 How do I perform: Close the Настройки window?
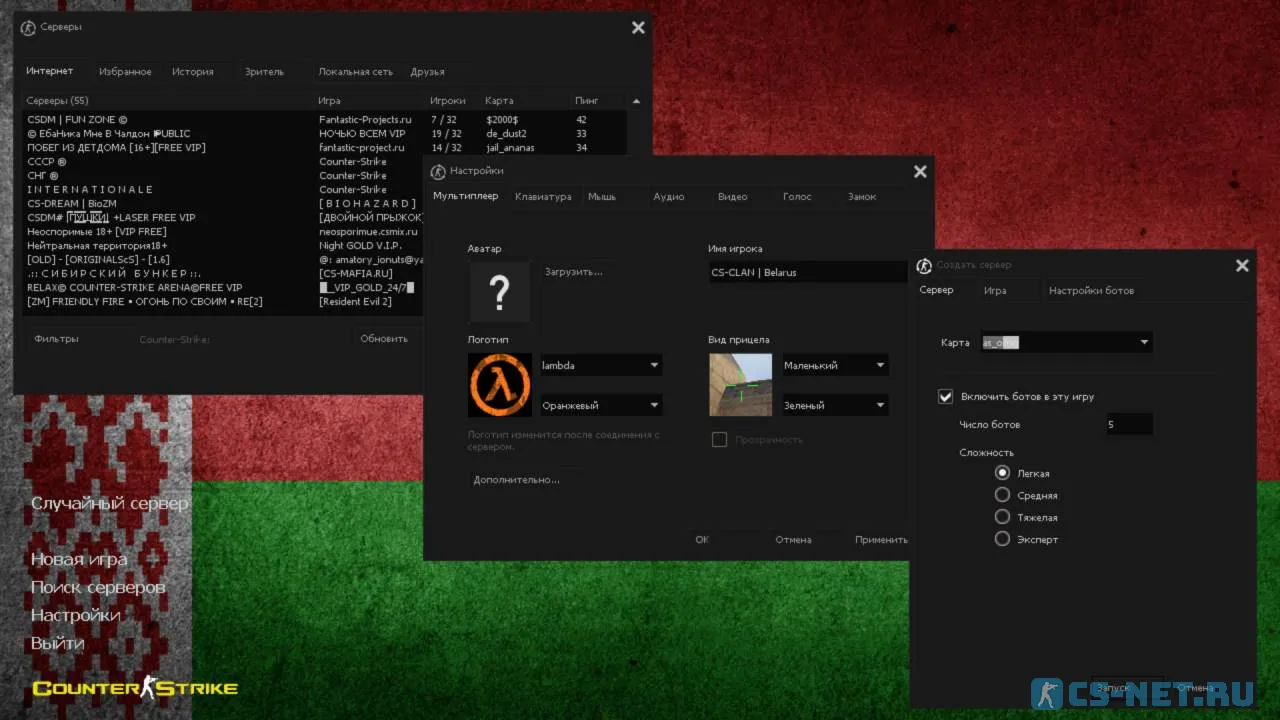point(920,172)
